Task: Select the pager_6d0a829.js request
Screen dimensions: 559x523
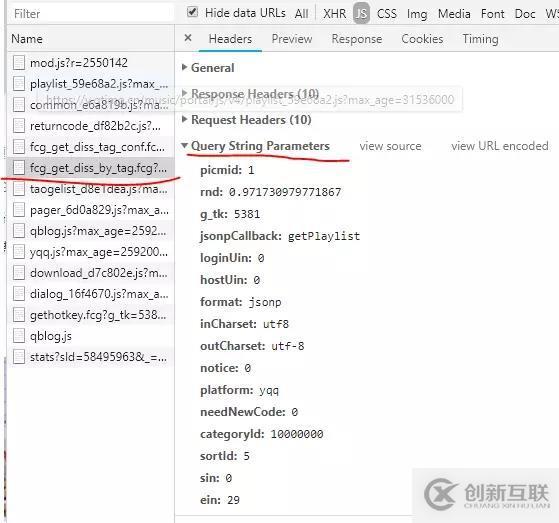Action: click(91, 210)
